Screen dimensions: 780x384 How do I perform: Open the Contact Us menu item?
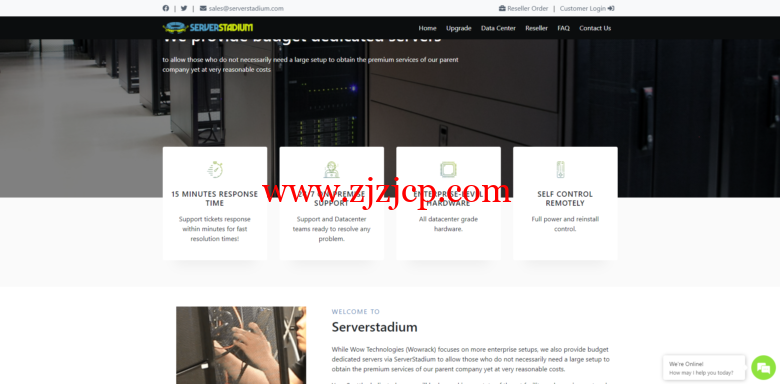(595, 28)
